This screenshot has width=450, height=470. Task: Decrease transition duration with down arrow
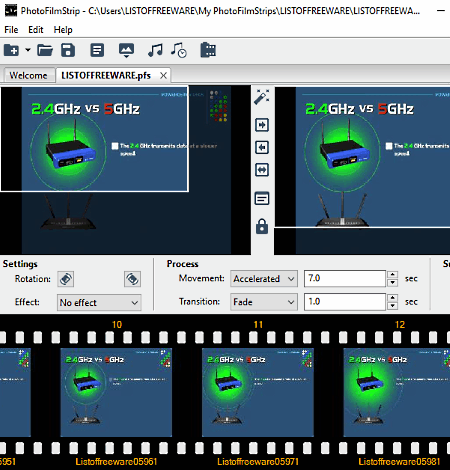point(393,306)
